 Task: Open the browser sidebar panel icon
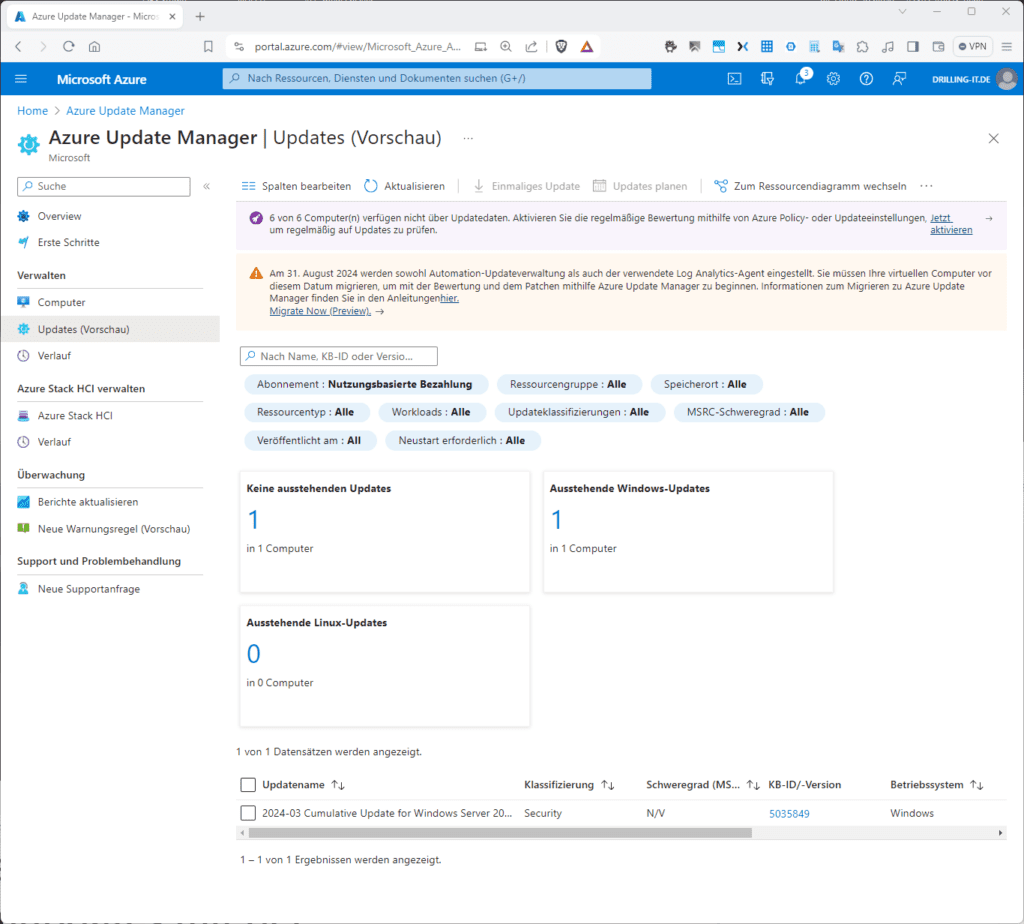[x=913, y=46]
